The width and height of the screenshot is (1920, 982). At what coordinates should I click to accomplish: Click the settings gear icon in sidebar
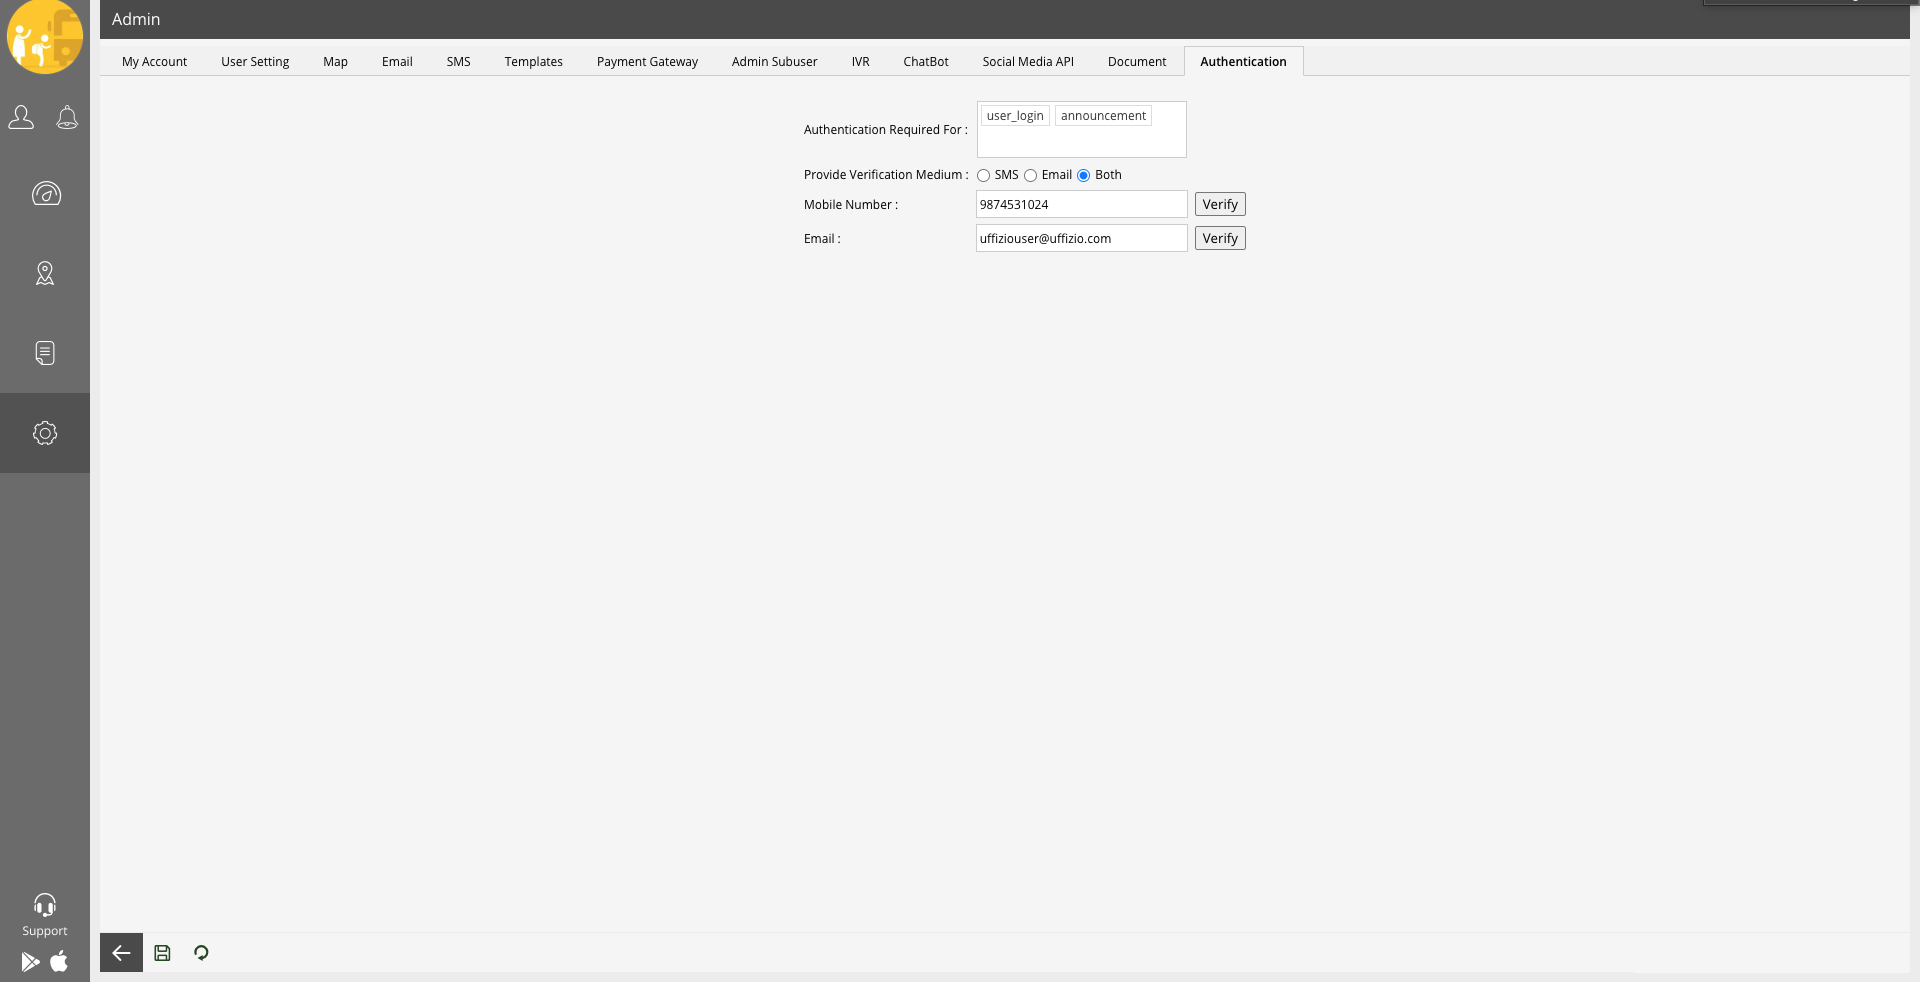[x=45, y=433]
